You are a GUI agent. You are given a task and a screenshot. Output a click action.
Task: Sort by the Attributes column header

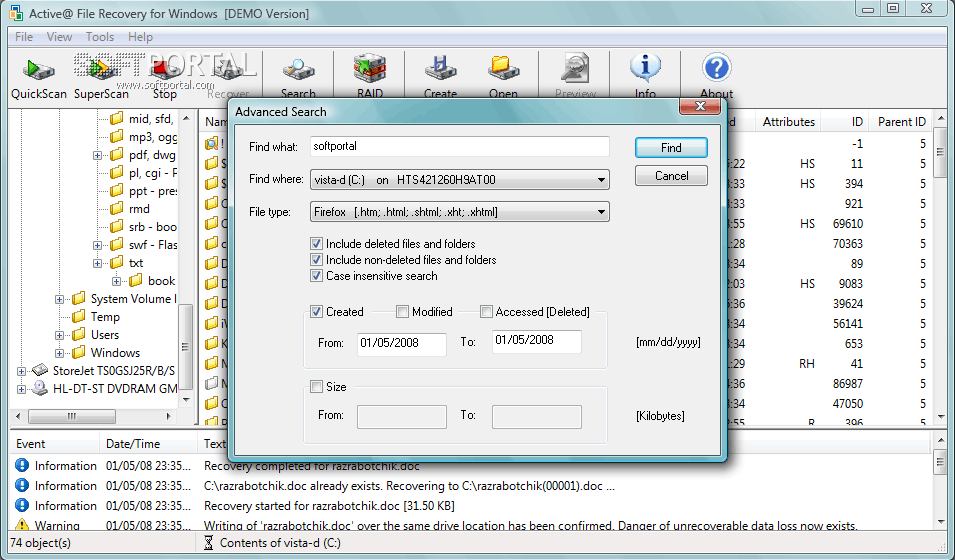tap(788, 122)
